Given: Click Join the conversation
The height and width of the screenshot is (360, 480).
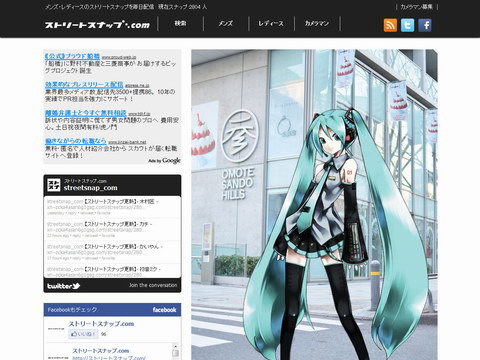Looking at the screenshot, I should (x=153, y=285).
